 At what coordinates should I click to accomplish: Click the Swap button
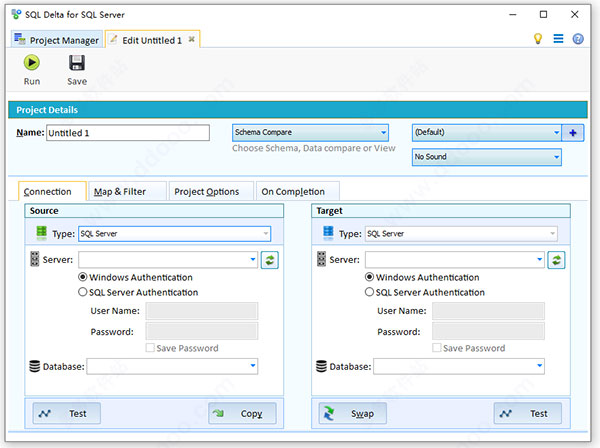pyautogui.click(x=353, y=413)
